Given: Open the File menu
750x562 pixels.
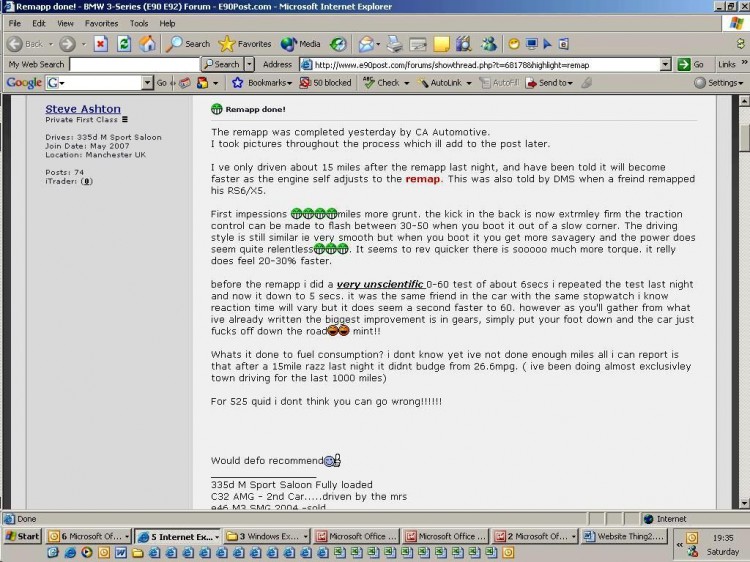Looking at the screenshot, I should click(x=14, y=23).
